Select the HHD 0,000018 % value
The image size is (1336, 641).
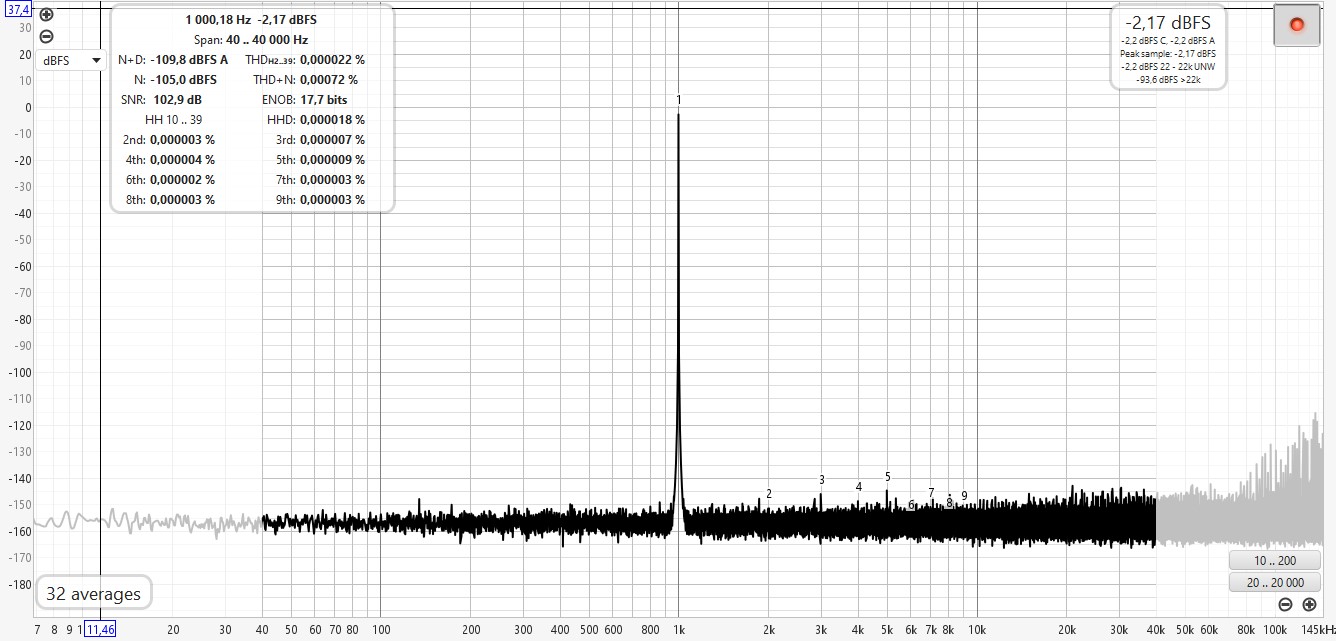click(332, 120)
